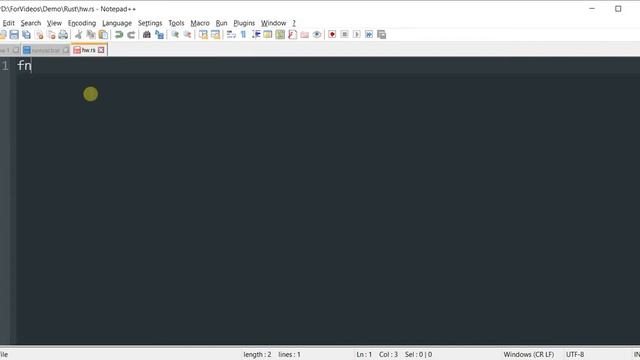Toggle Word wrap toolbar icon
Screen dimensions: 640x360
pos(231,35)
